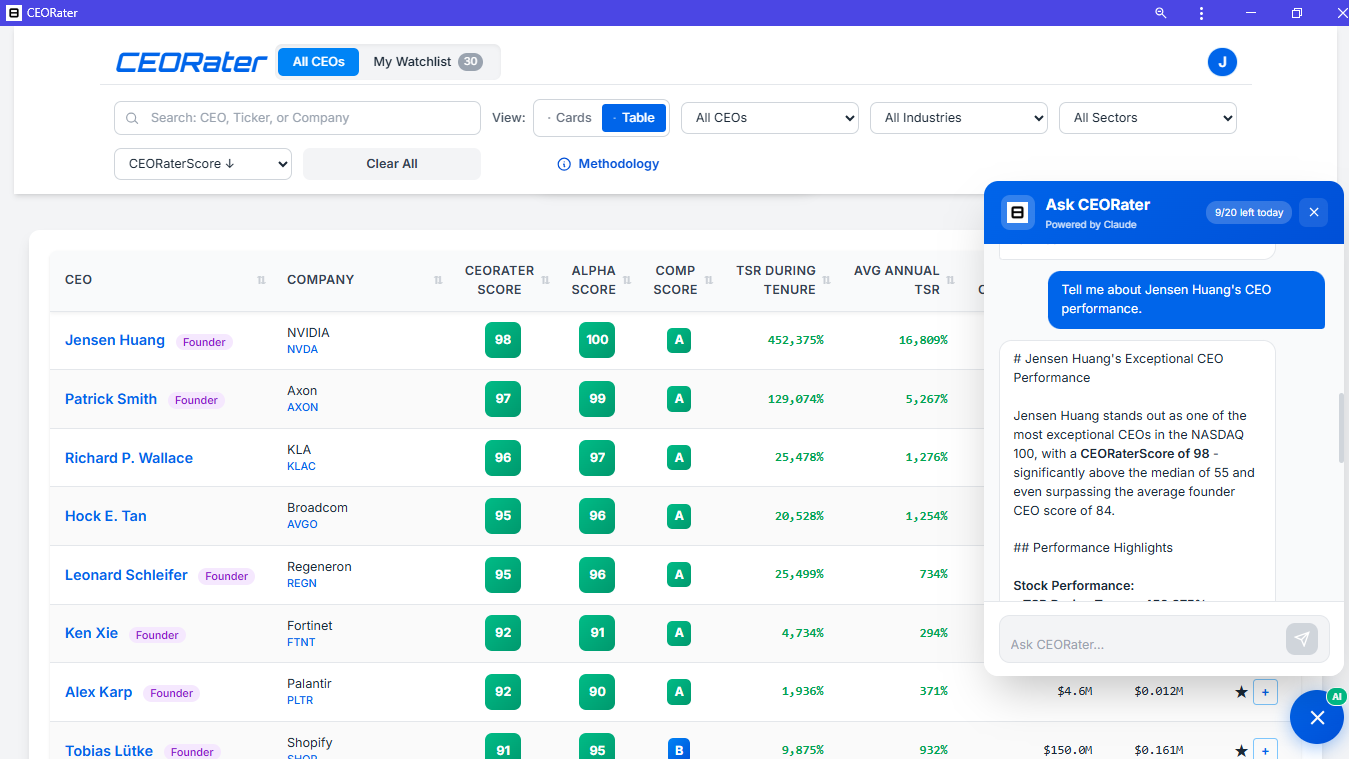Click the REGN ticker link
1349x759 pixels.
[302, 584]
